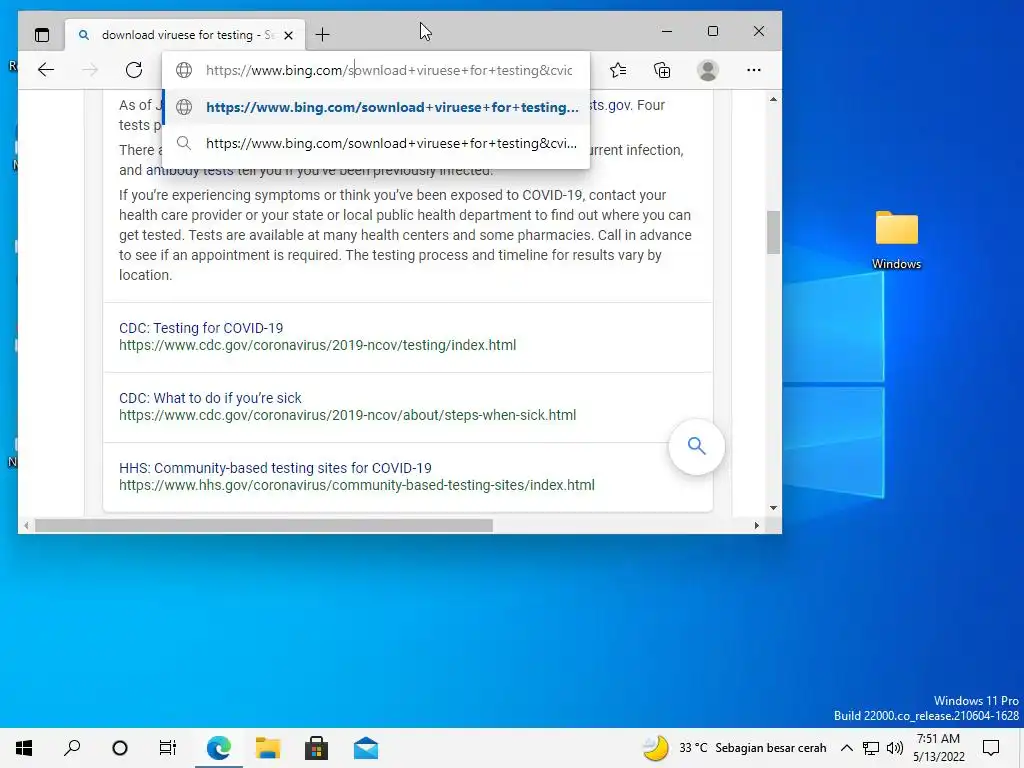The height and width of the screenshot is (768, 1024).
Task: Open HHS: Community-based testing sites link
Action: click(275, 468)
